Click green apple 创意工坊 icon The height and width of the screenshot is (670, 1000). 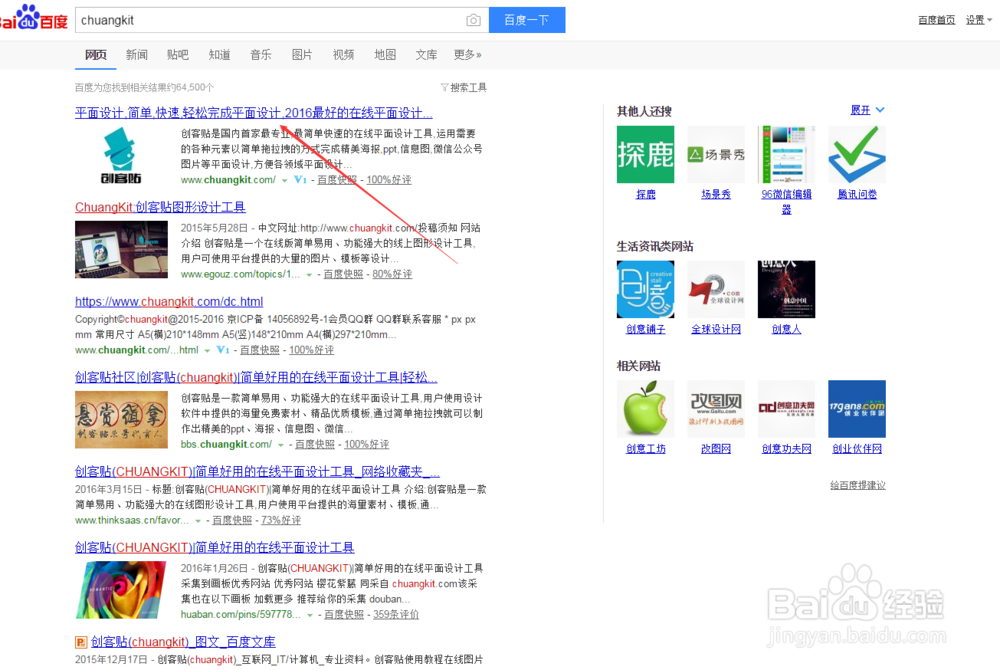click(x=645, y=409)
